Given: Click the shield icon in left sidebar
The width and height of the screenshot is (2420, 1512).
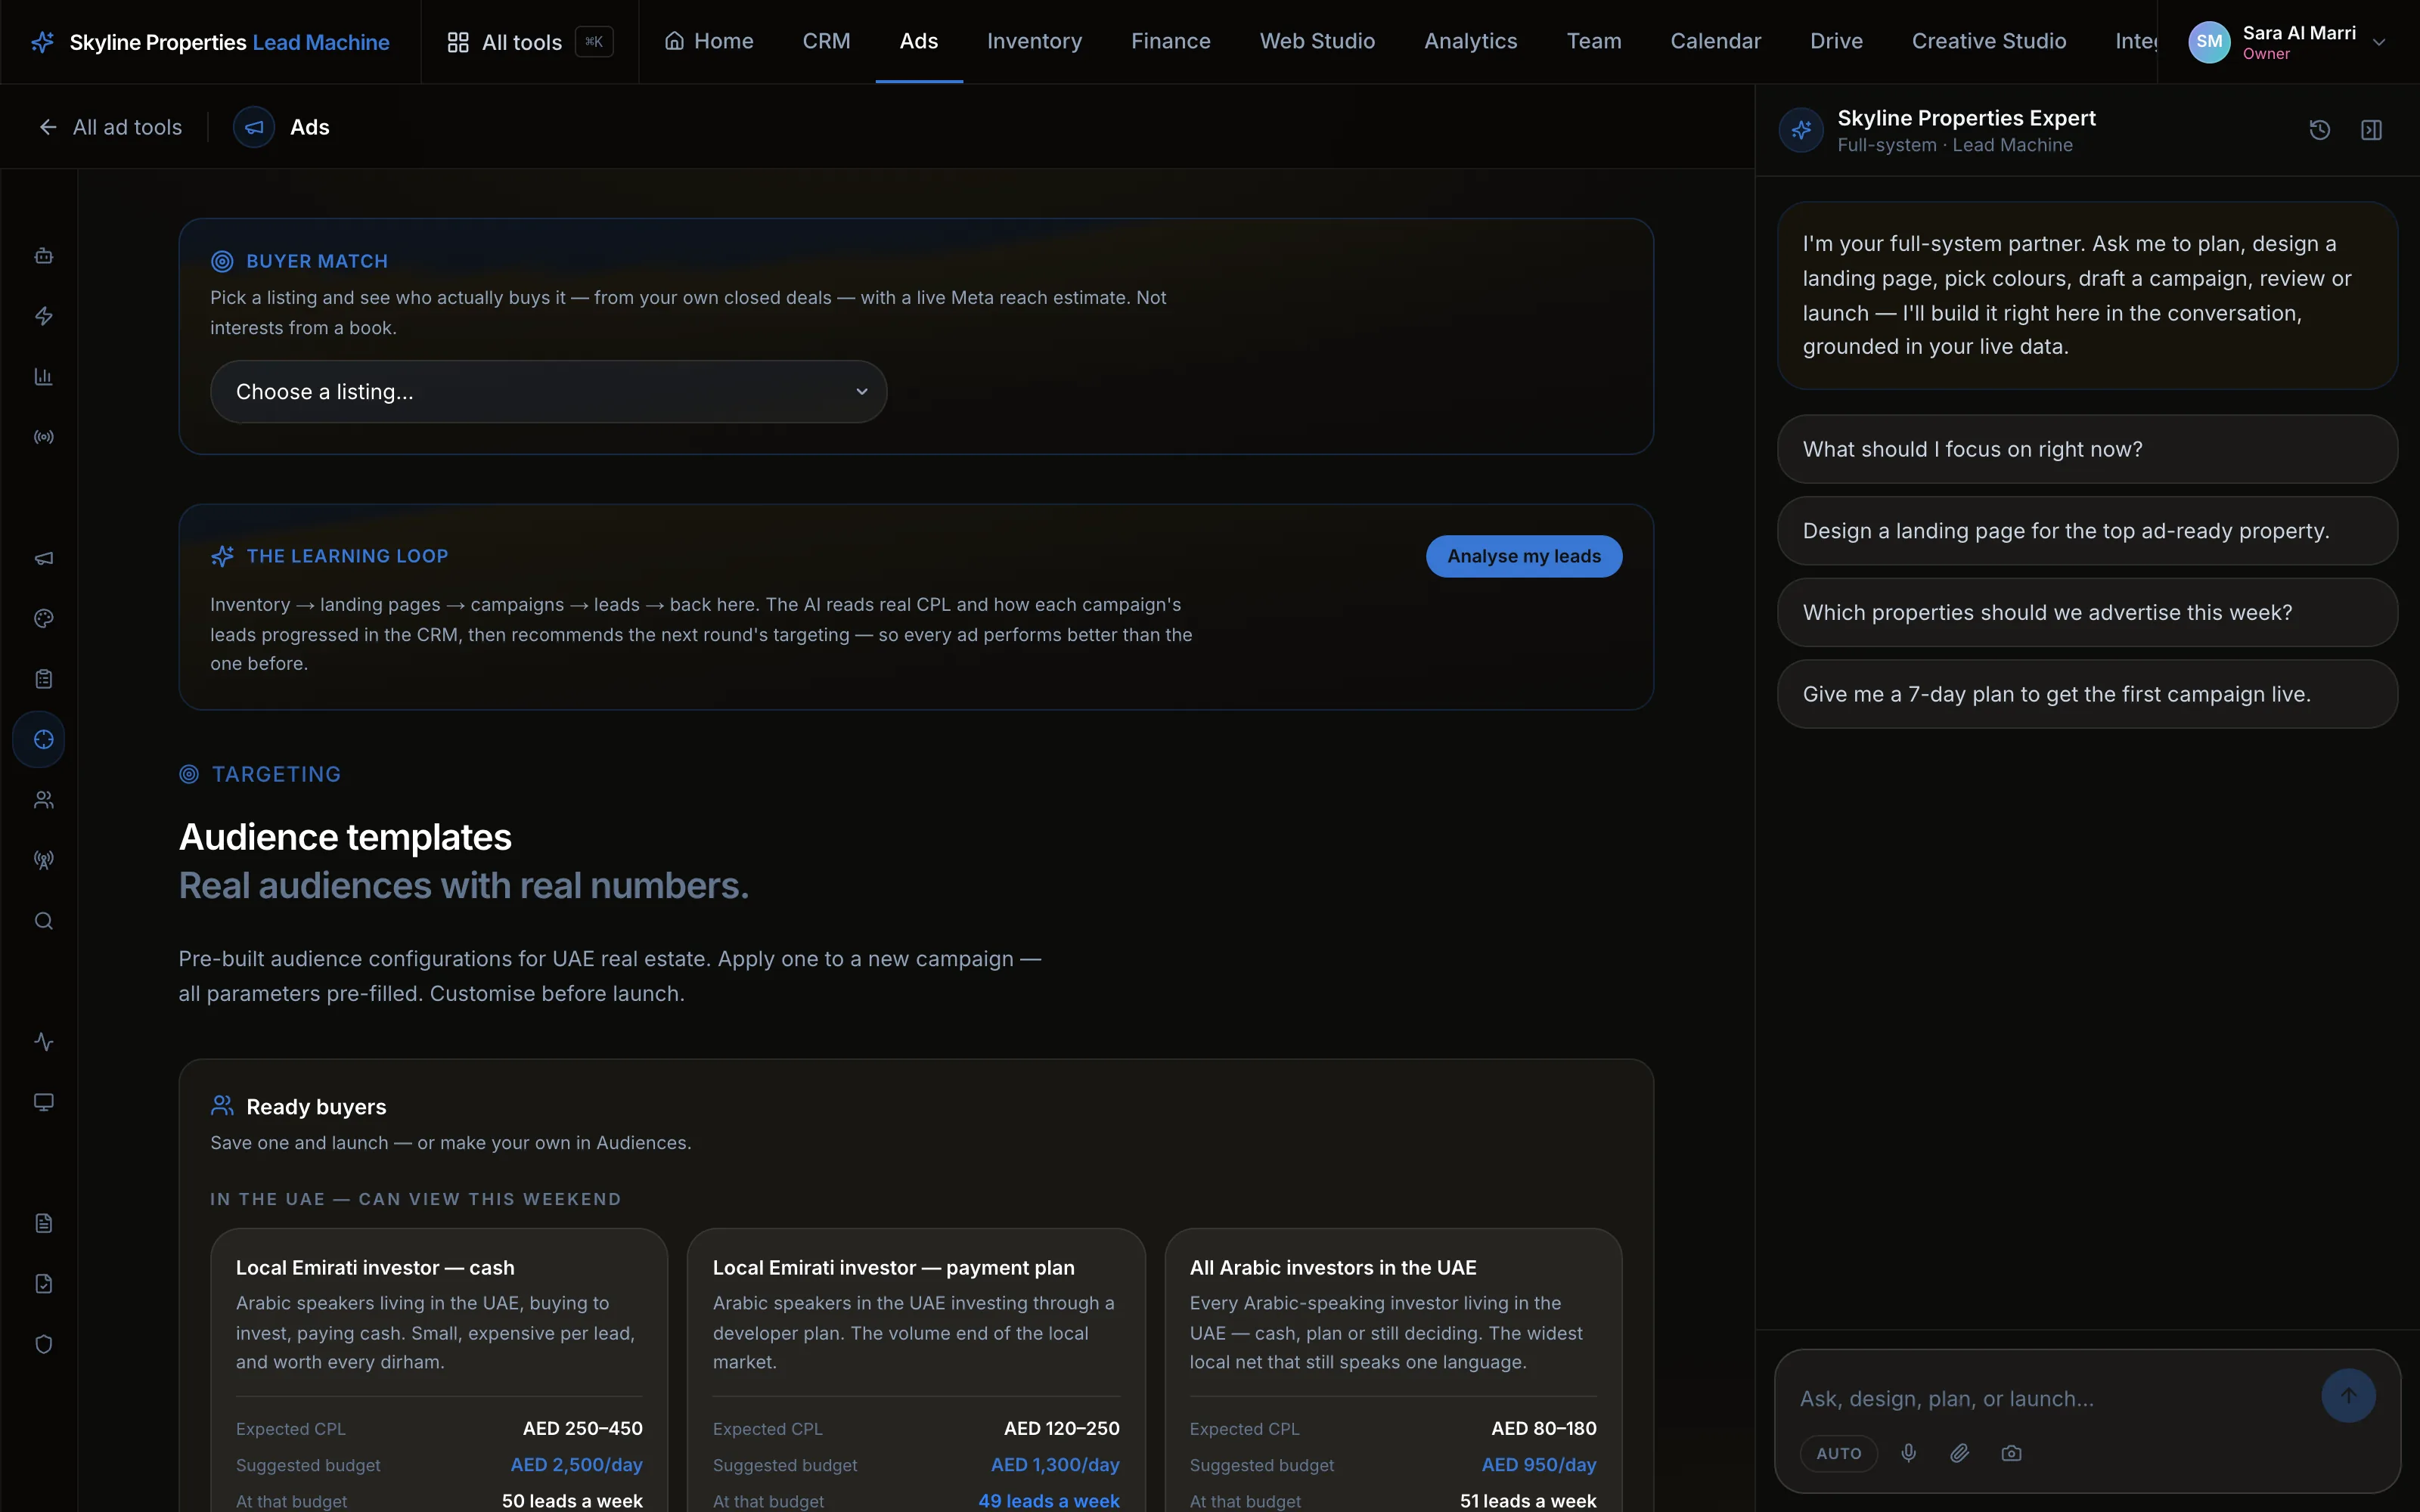Looking at the screenshot, I should click(x=43, y=1344).
